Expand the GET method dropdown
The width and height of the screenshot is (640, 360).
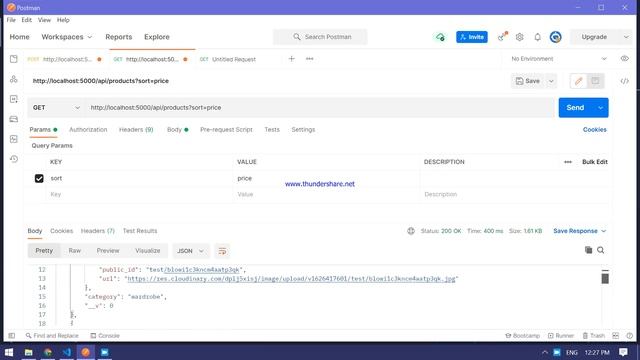[x=56, y=108]
